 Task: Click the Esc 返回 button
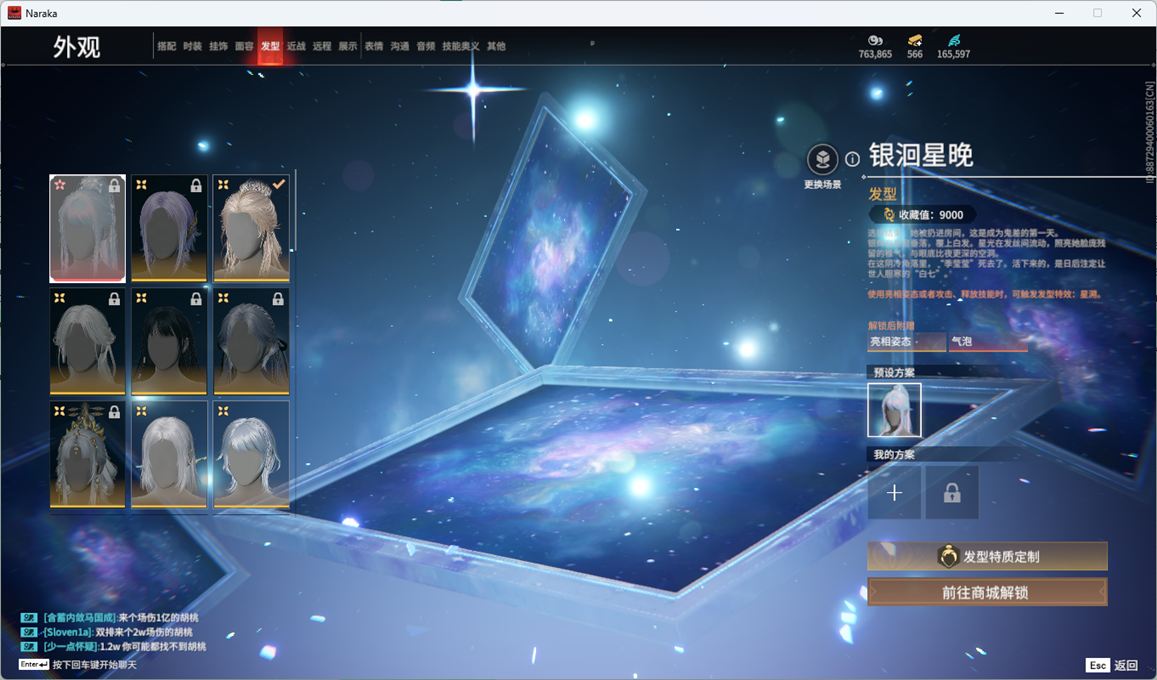click(x=1113, y=665)
